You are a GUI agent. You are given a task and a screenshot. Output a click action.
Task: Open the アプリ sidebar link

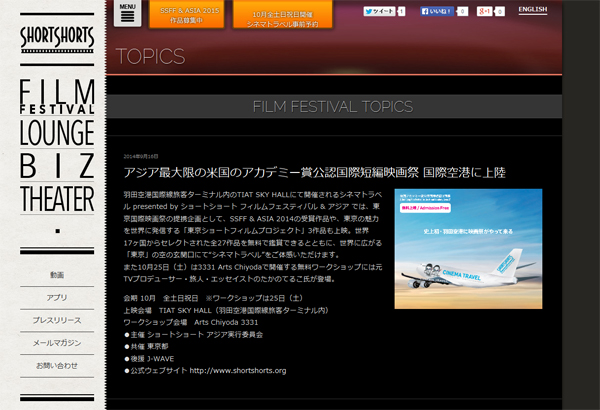pos(57,297)
